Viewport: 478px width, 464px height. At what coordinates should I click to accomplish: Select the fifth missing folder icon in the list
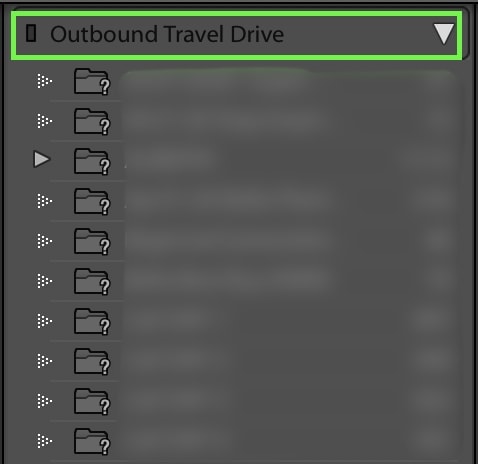coord(92,242)
